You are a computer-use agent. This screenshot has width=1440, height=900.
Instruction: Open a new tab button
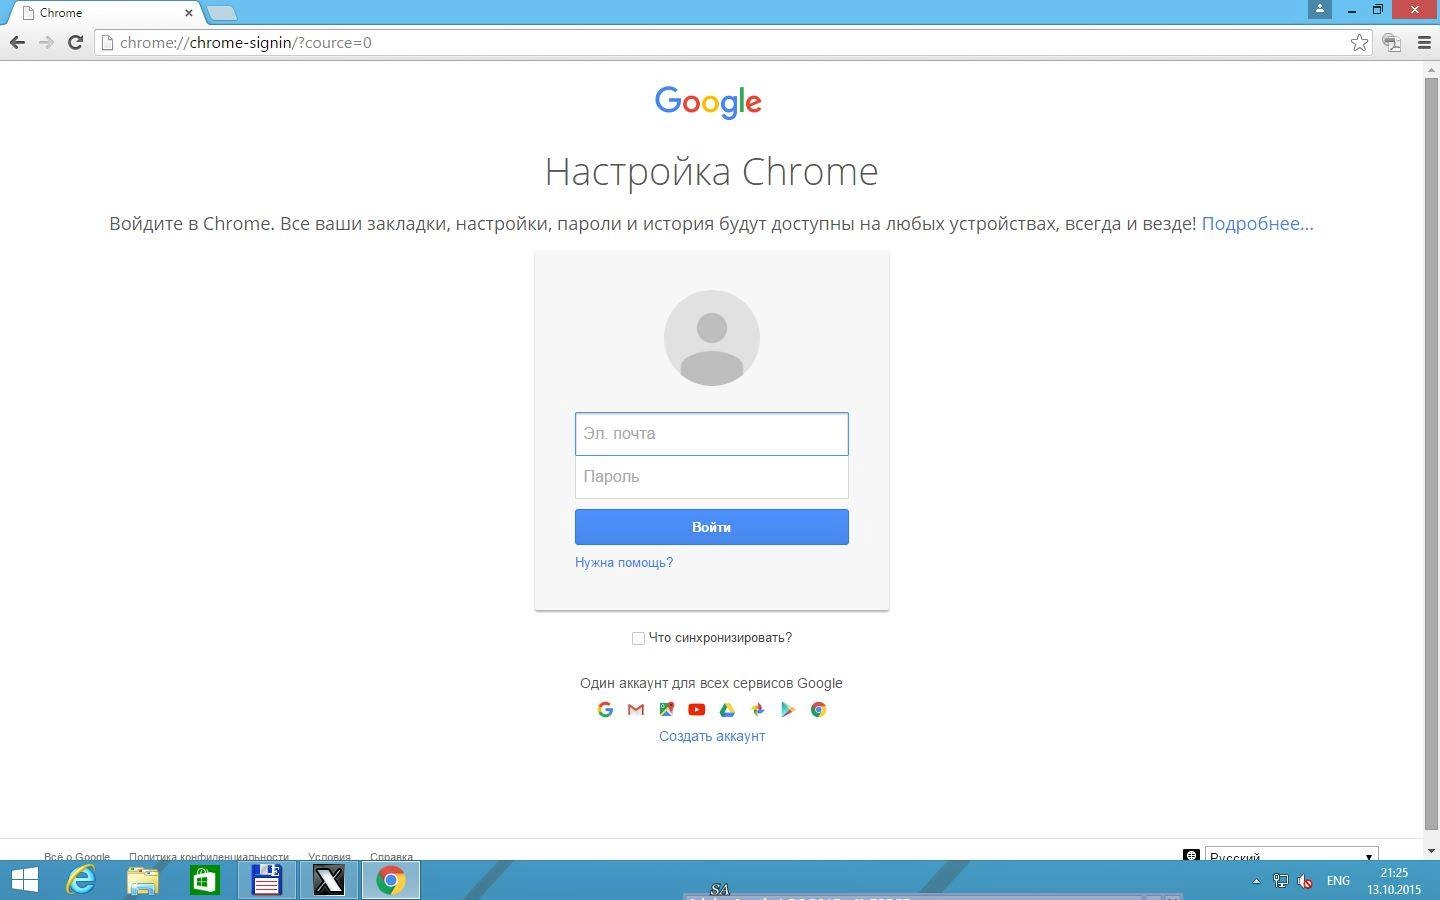click(221, 13)
